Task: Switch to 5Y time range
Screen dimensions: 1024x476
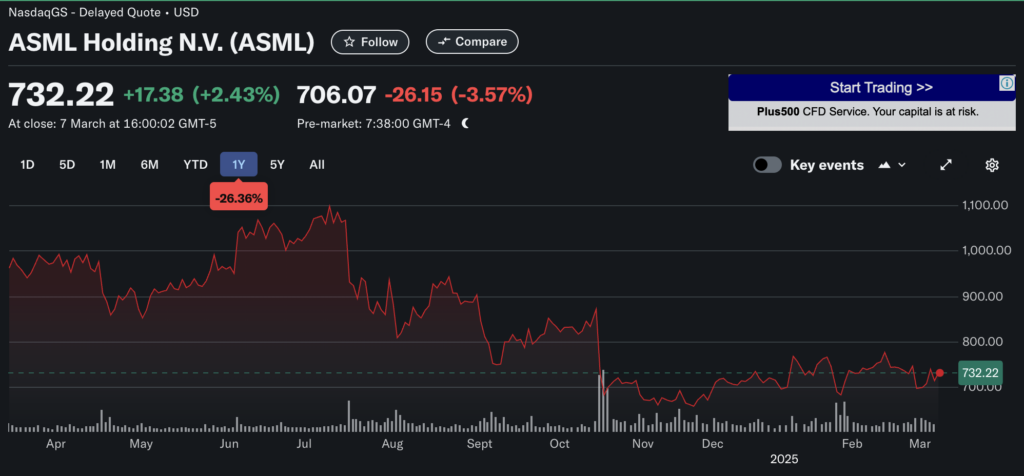Action: 277,165
